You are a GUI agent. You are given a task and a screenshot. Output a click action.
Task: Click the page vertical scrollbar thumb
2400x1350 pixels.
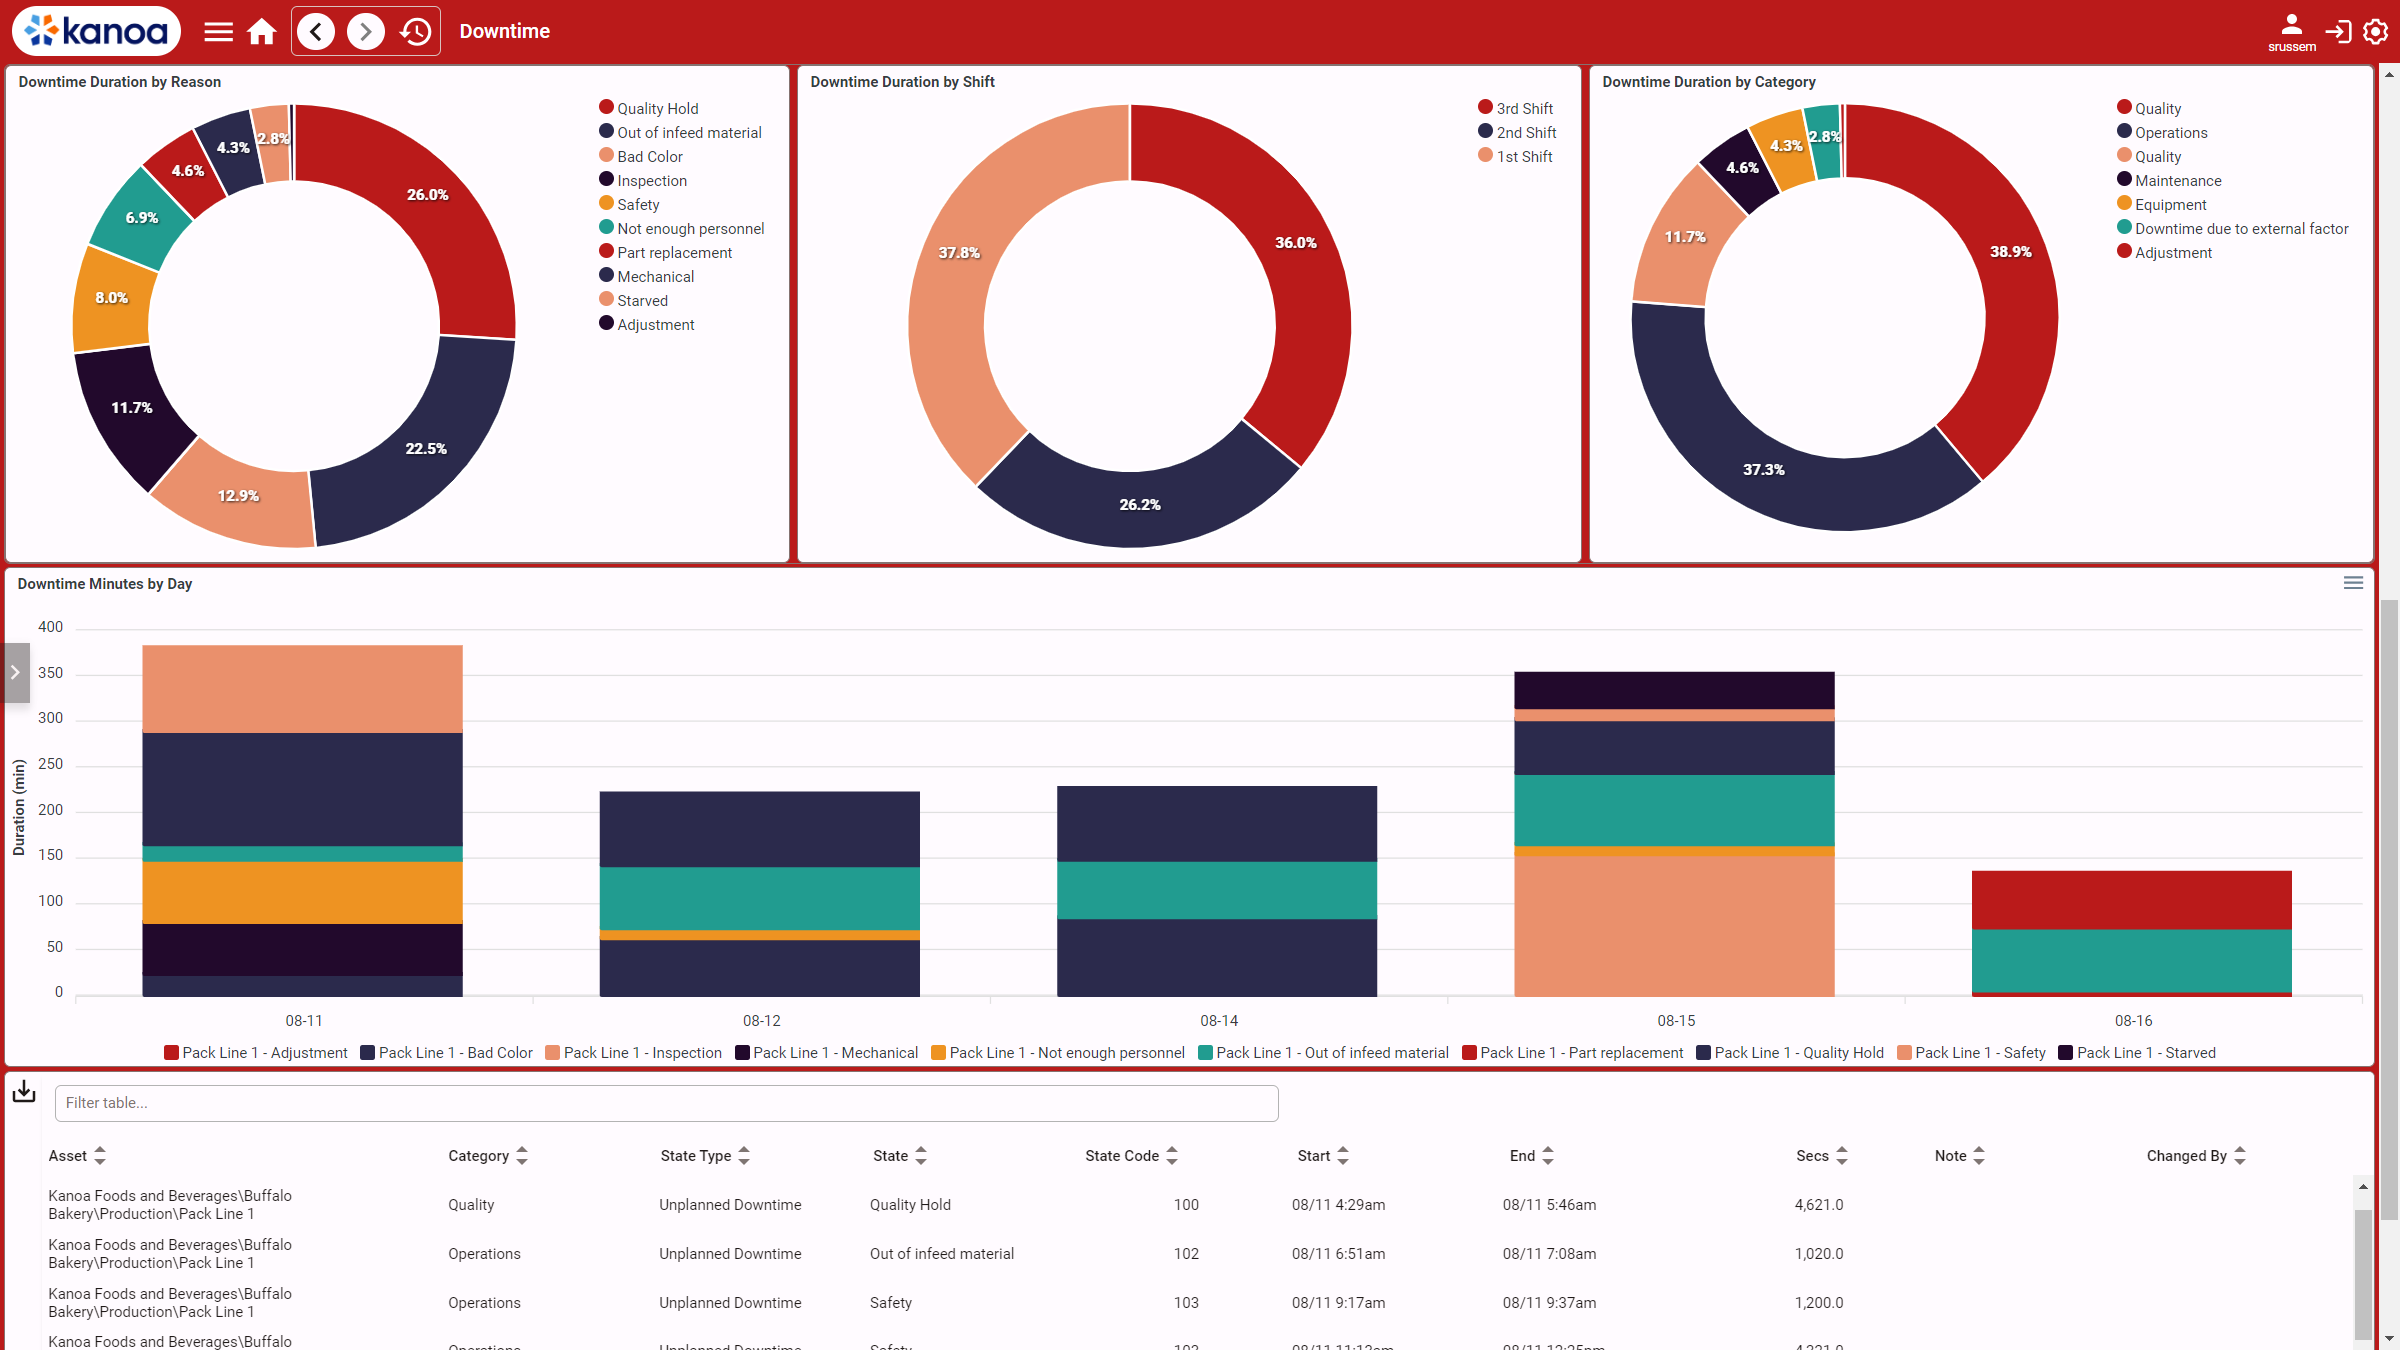point(2389,910)
